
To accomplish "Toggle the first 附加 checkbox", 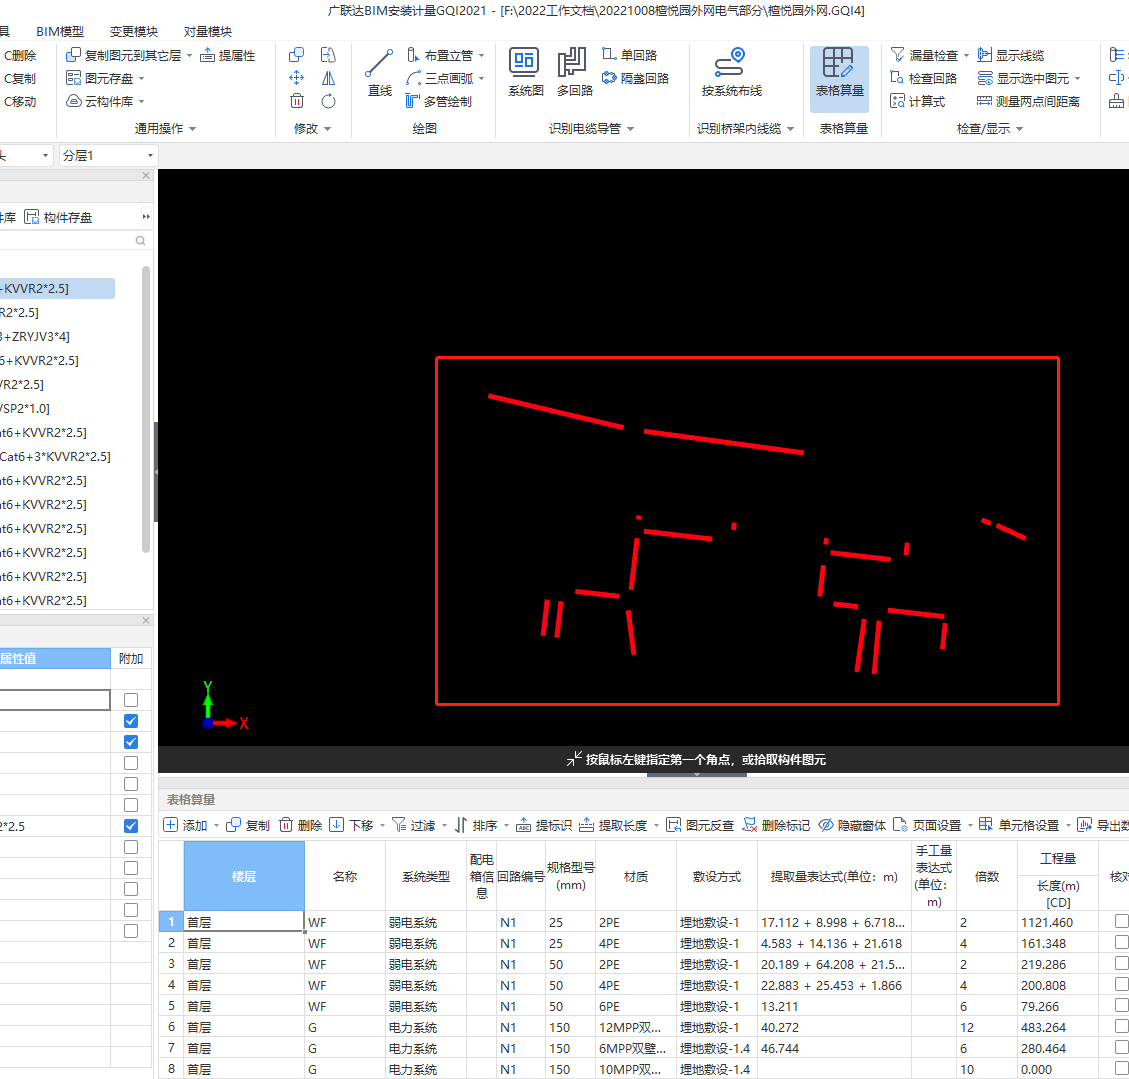I will [131, 700].
